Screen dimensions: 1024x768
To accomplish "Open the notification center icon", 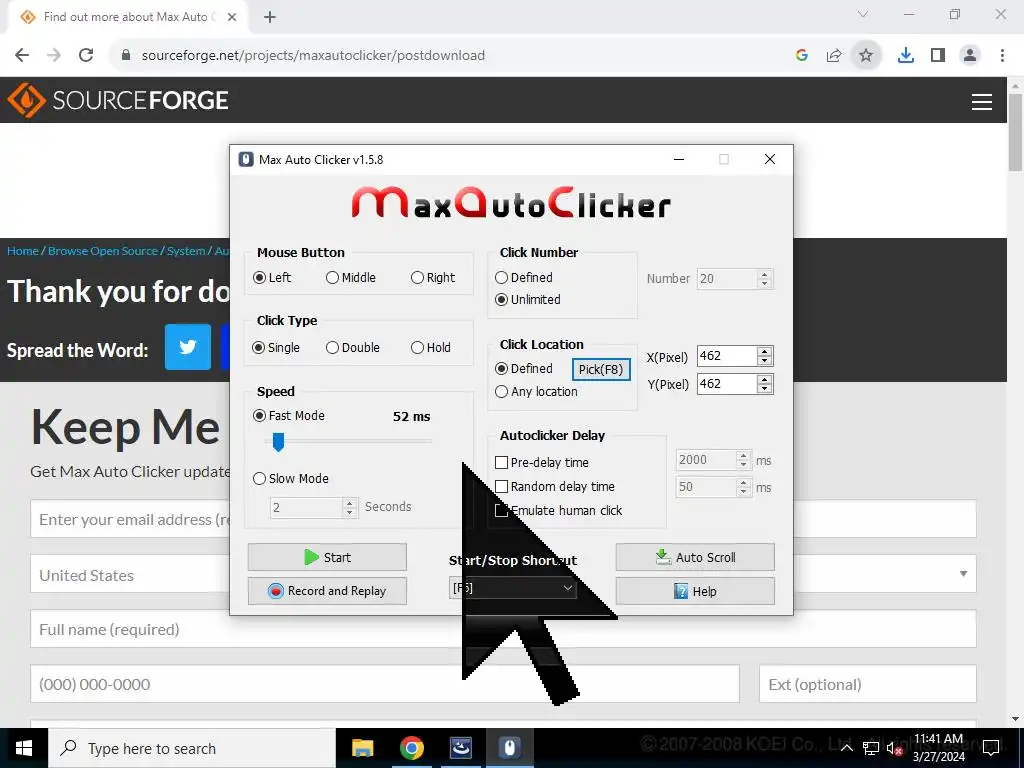I will tap(991, 748).
